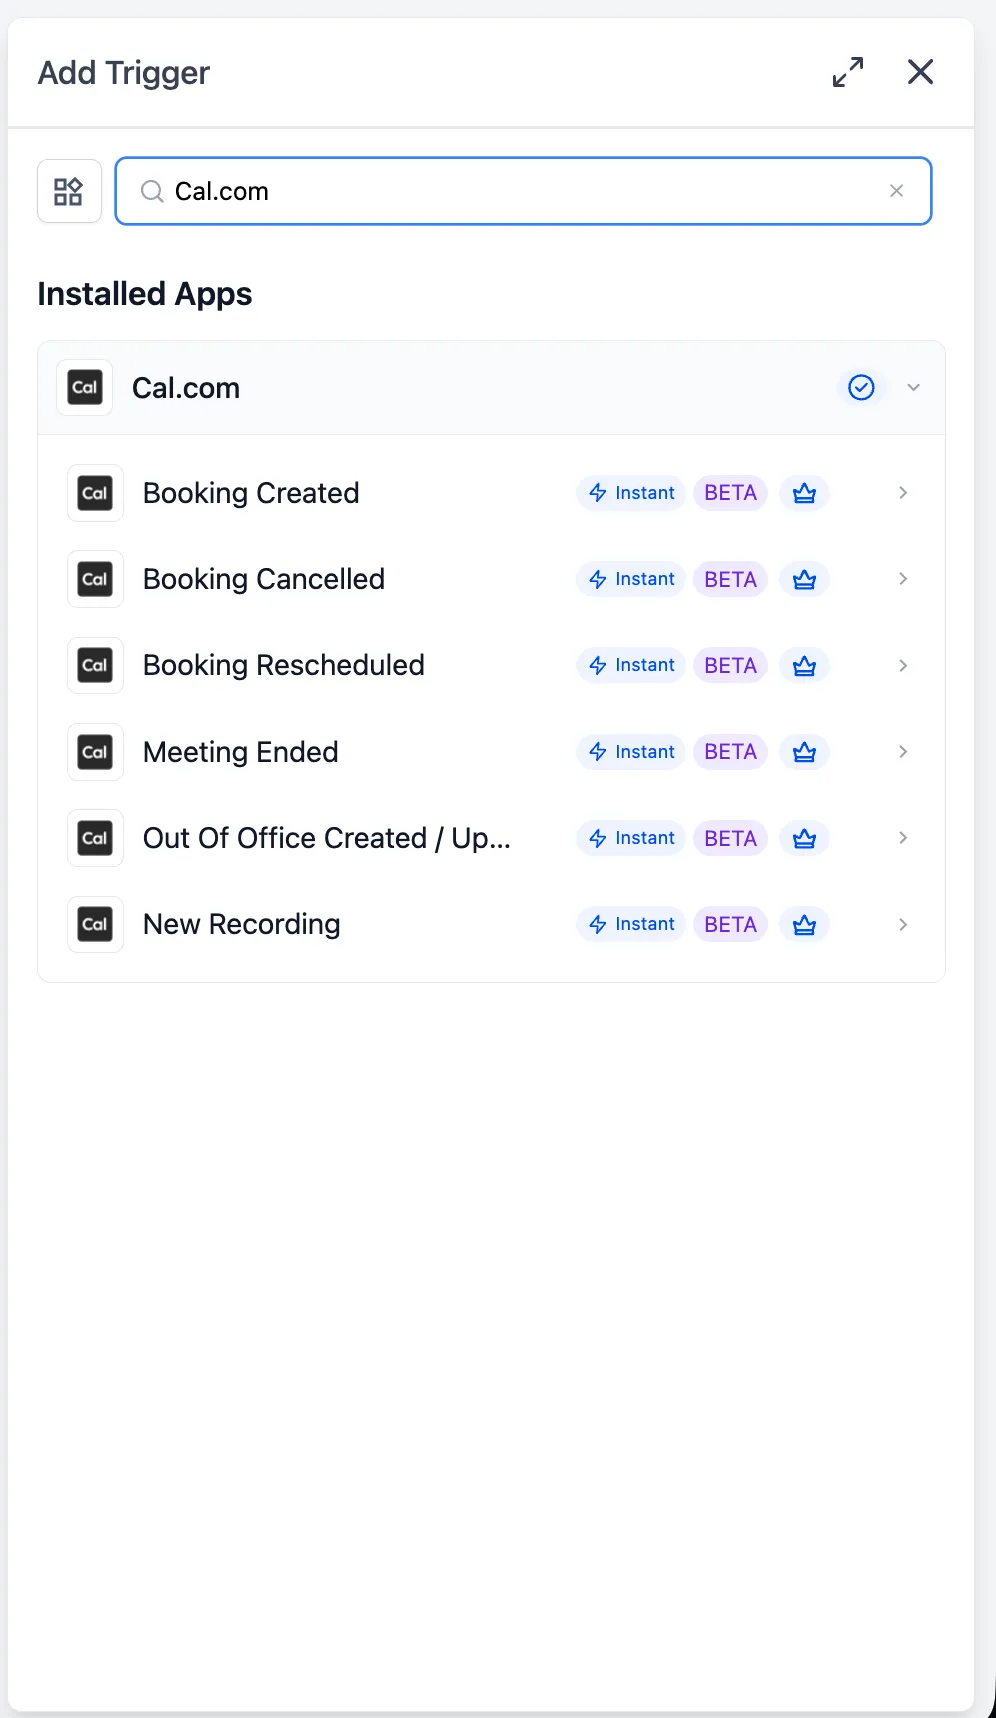This screenshot has width=996, height=1718.
Task: Click the Cal icon beside Out Of Office
Action: coord(95,838)
